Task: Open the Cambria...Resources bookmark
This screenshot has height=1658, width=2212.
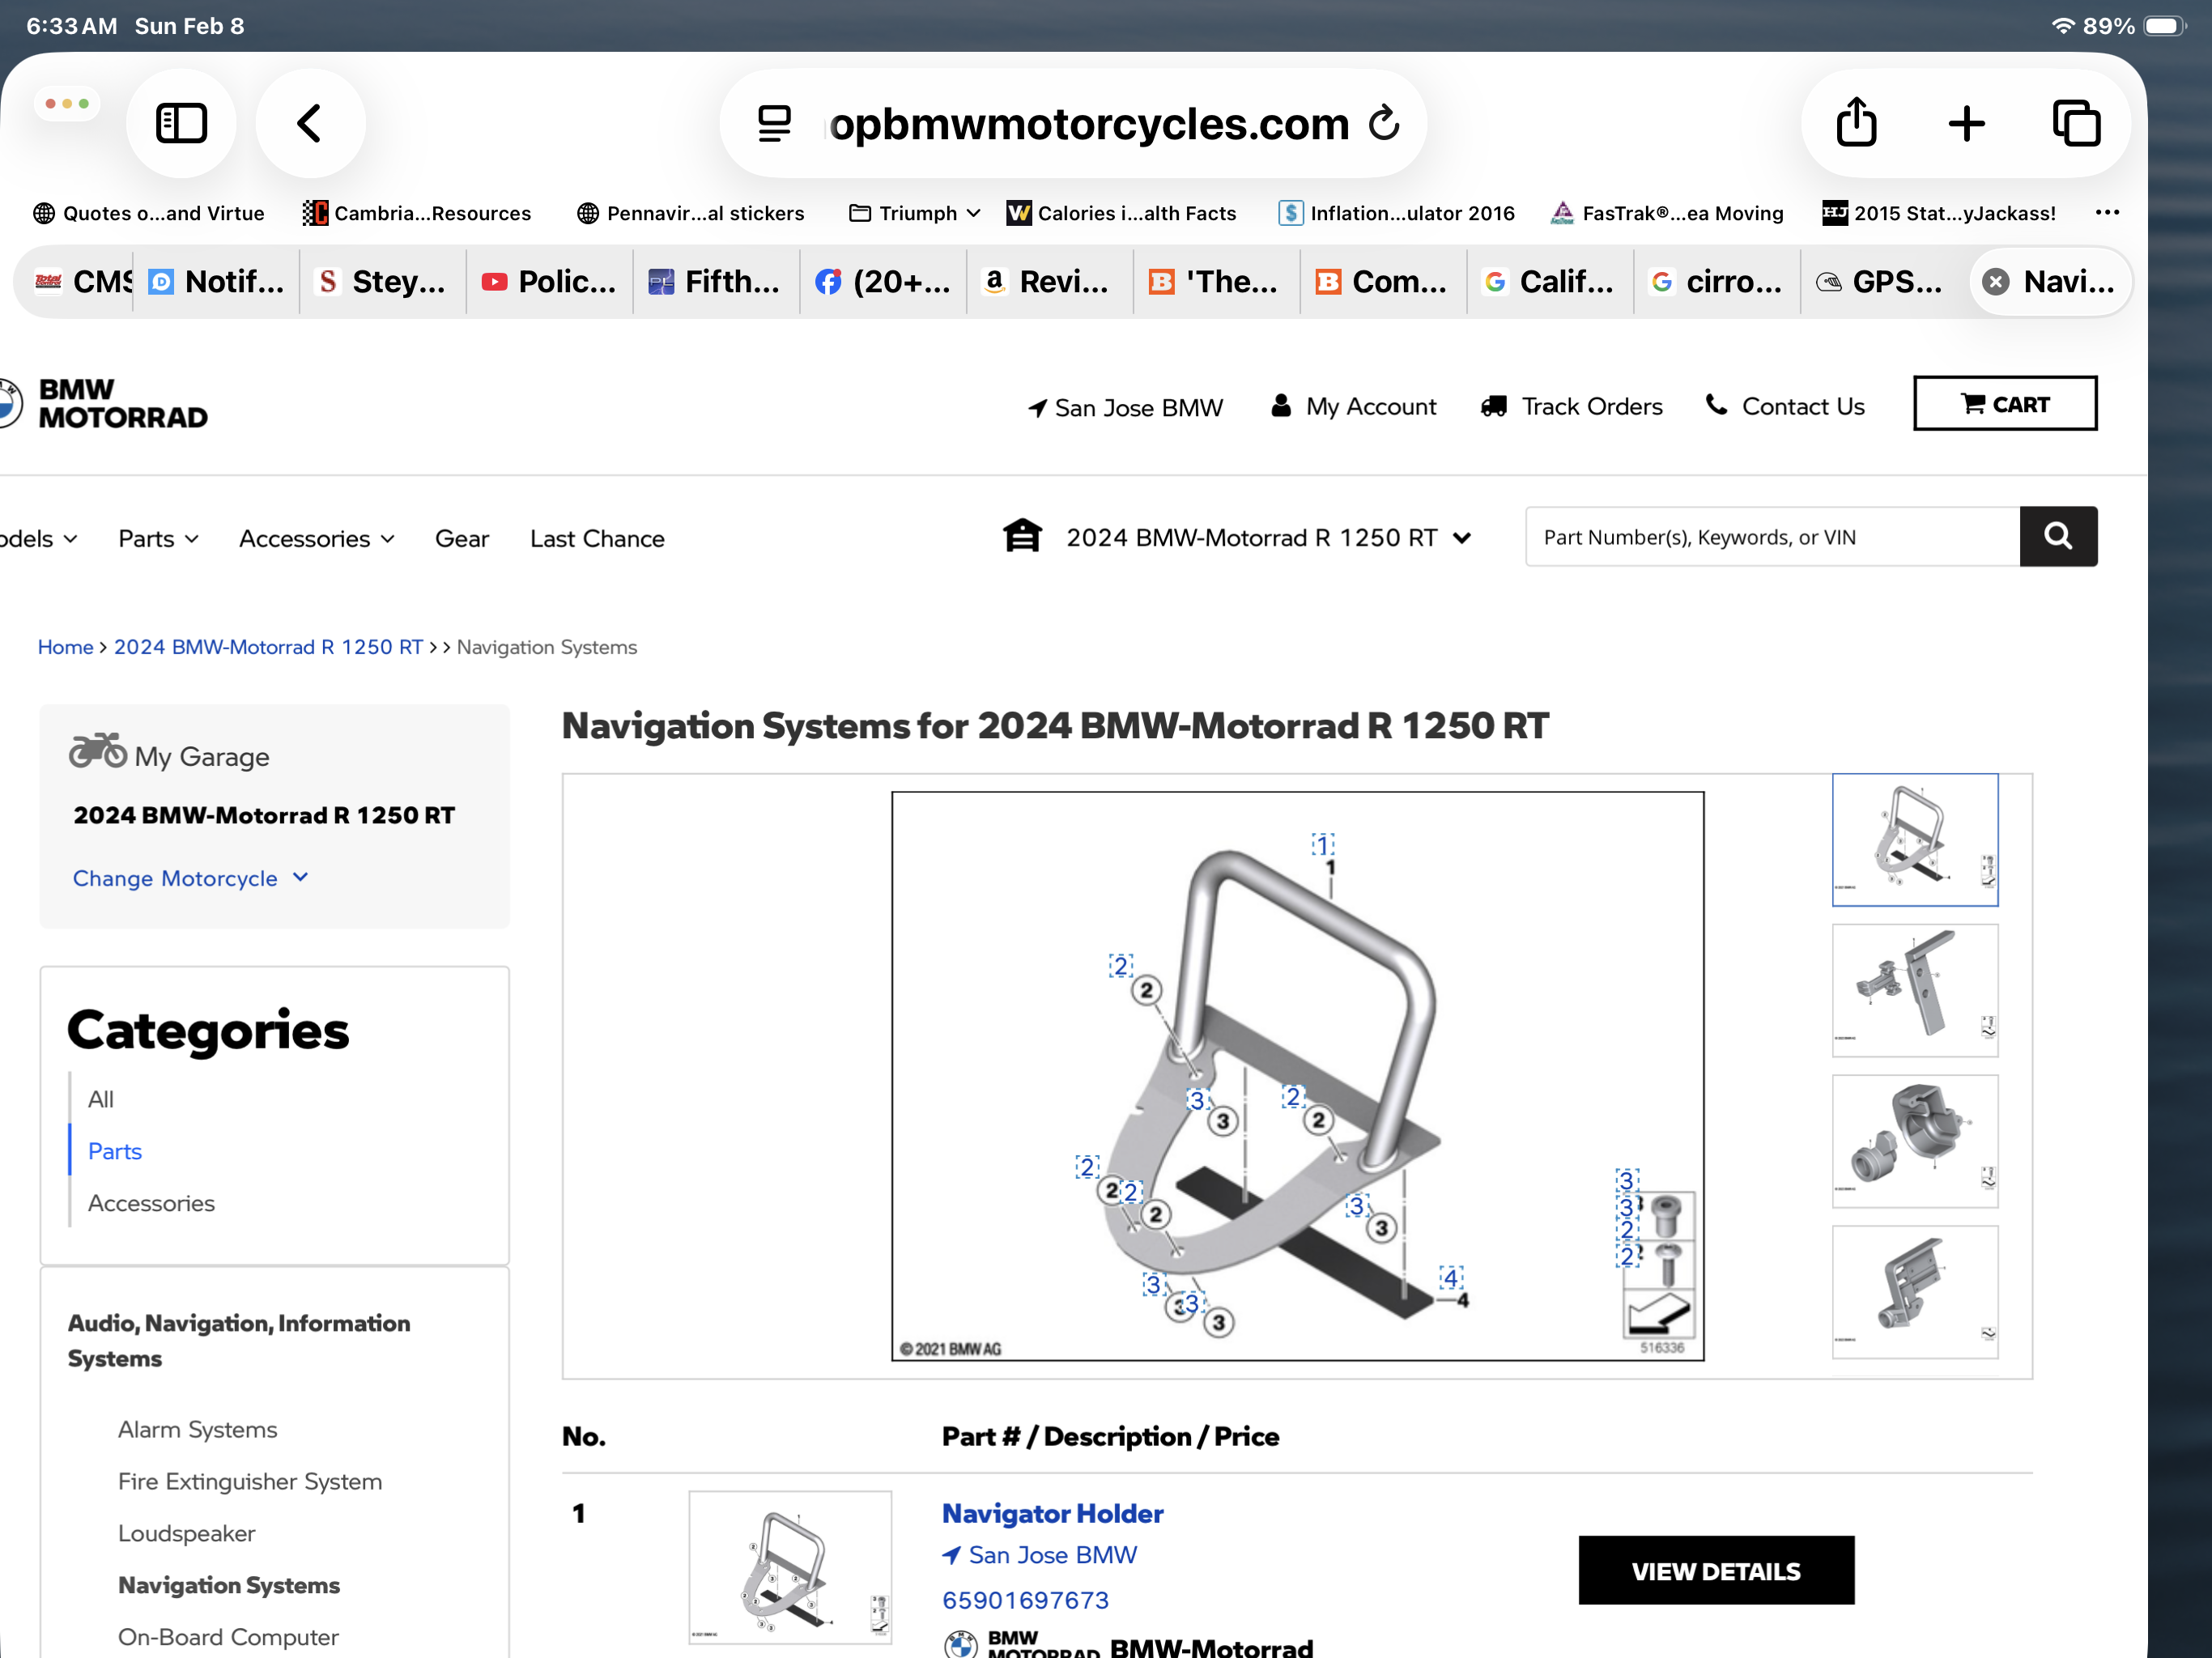Action: click(417, 213)
